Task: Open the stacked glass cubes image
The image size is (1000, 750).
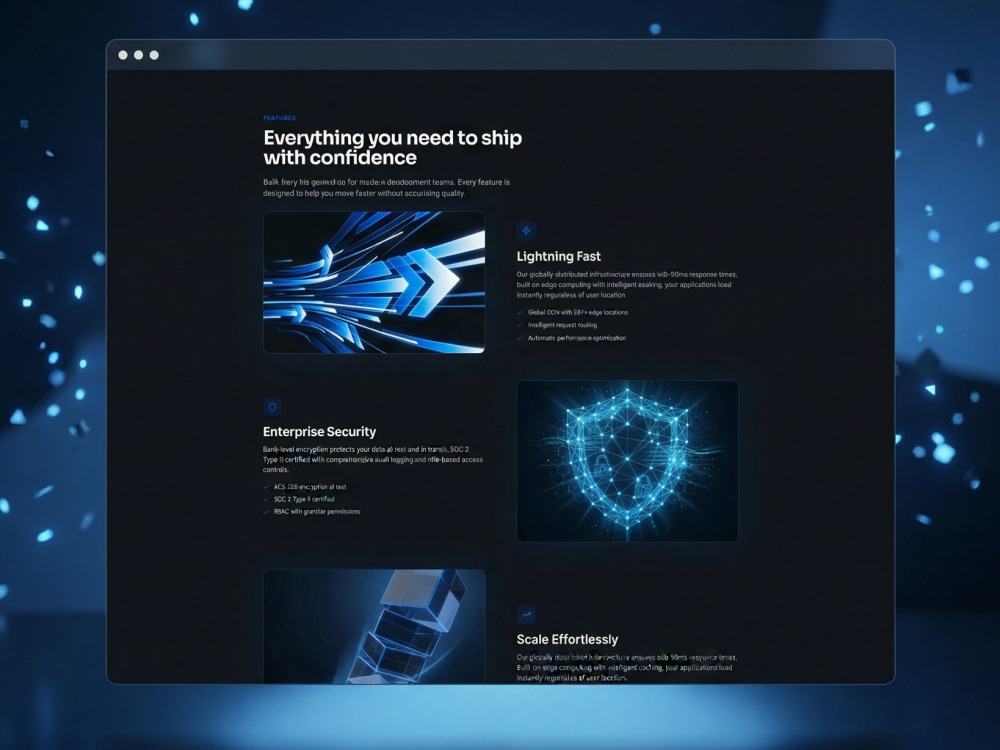Action: click(374, 627)
